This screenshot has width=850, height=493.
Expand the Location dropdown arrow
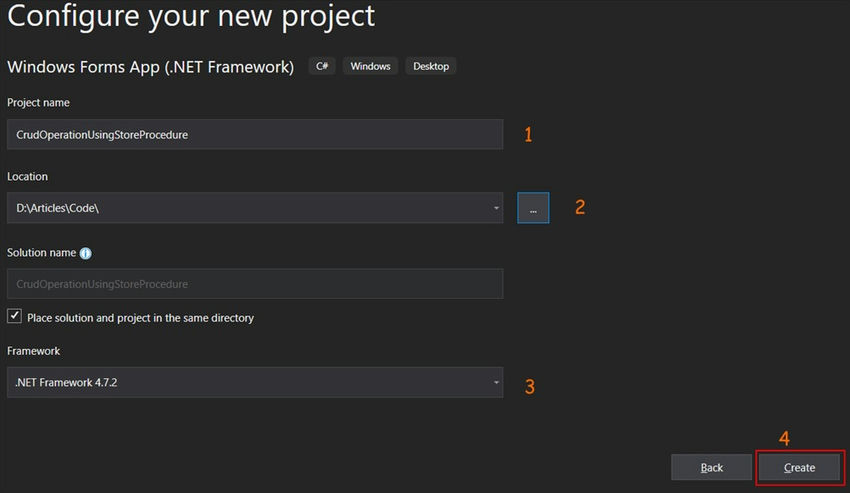[497, 208]
